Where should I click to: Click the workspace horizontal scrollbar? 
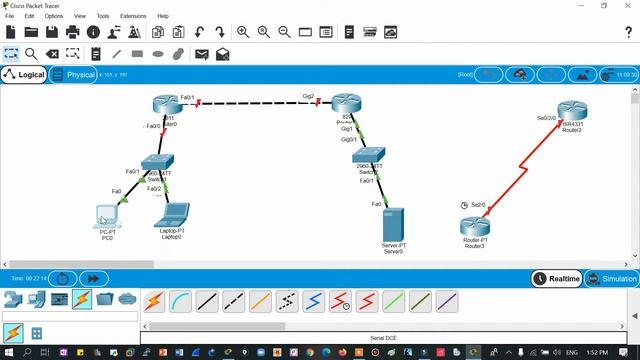point(81,264)
